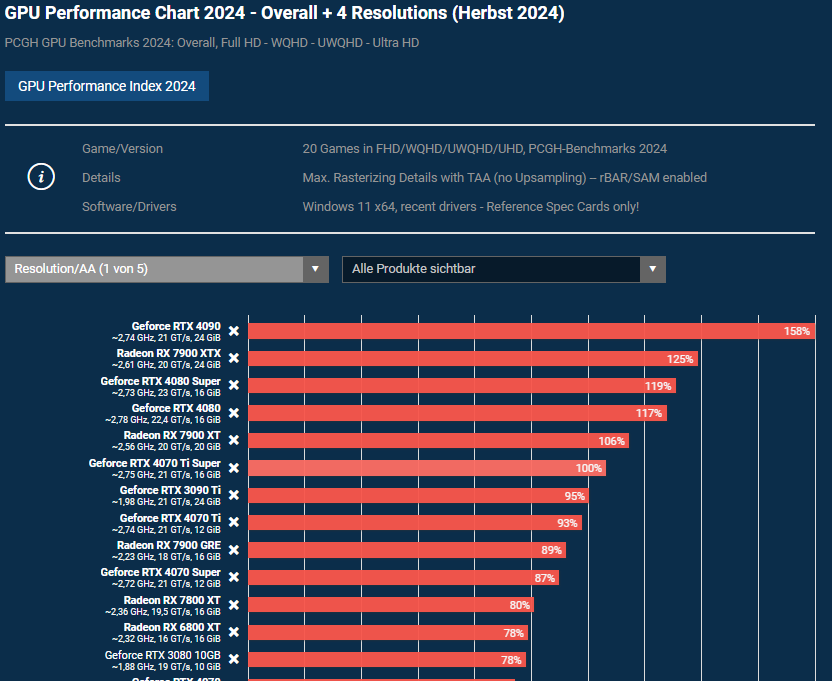Click the 20 Games in FHD/WQHD/UWQHD/UHD text

pos(484,149)
